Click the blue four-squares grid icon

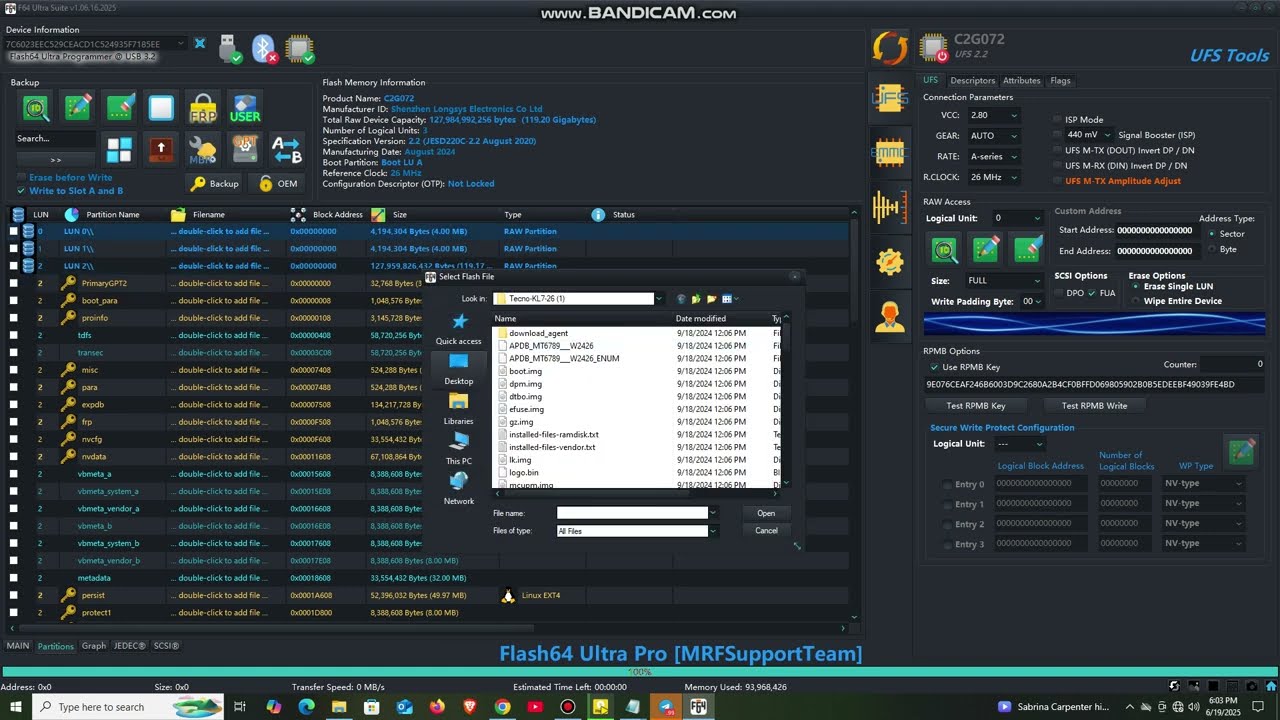[119, 150]
